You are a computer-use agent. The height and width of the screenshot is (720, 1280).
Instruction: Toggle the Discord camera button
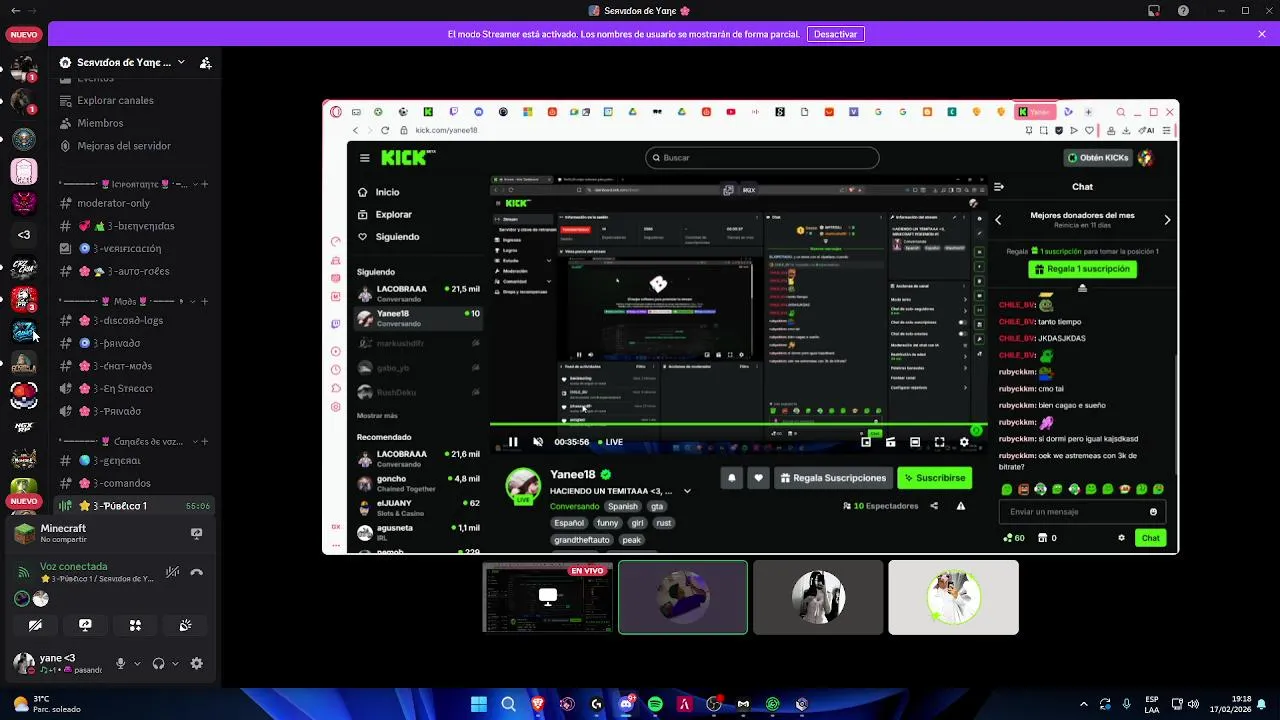tap(35, 625)
